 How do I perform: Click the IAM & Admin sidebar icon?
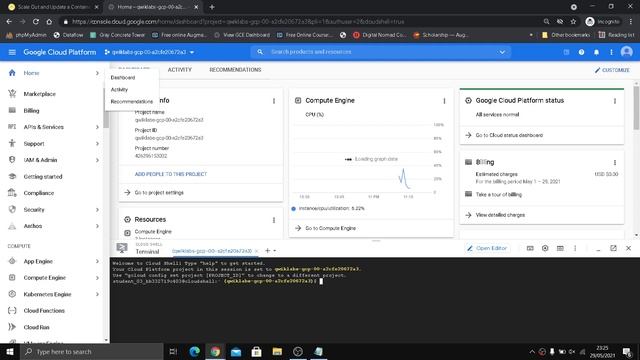coord(12,160)
